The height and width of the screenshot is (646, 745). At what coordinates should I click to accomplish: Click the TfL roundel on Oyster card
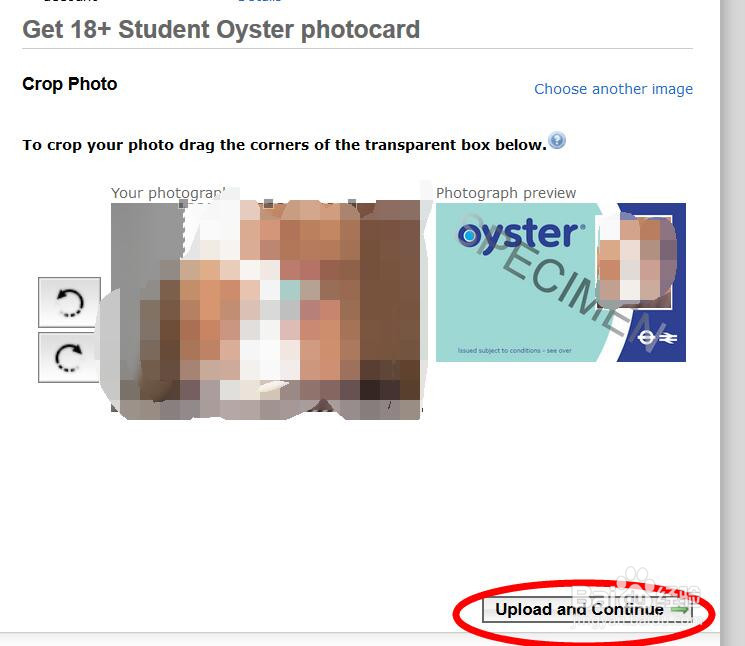point(646,338)
